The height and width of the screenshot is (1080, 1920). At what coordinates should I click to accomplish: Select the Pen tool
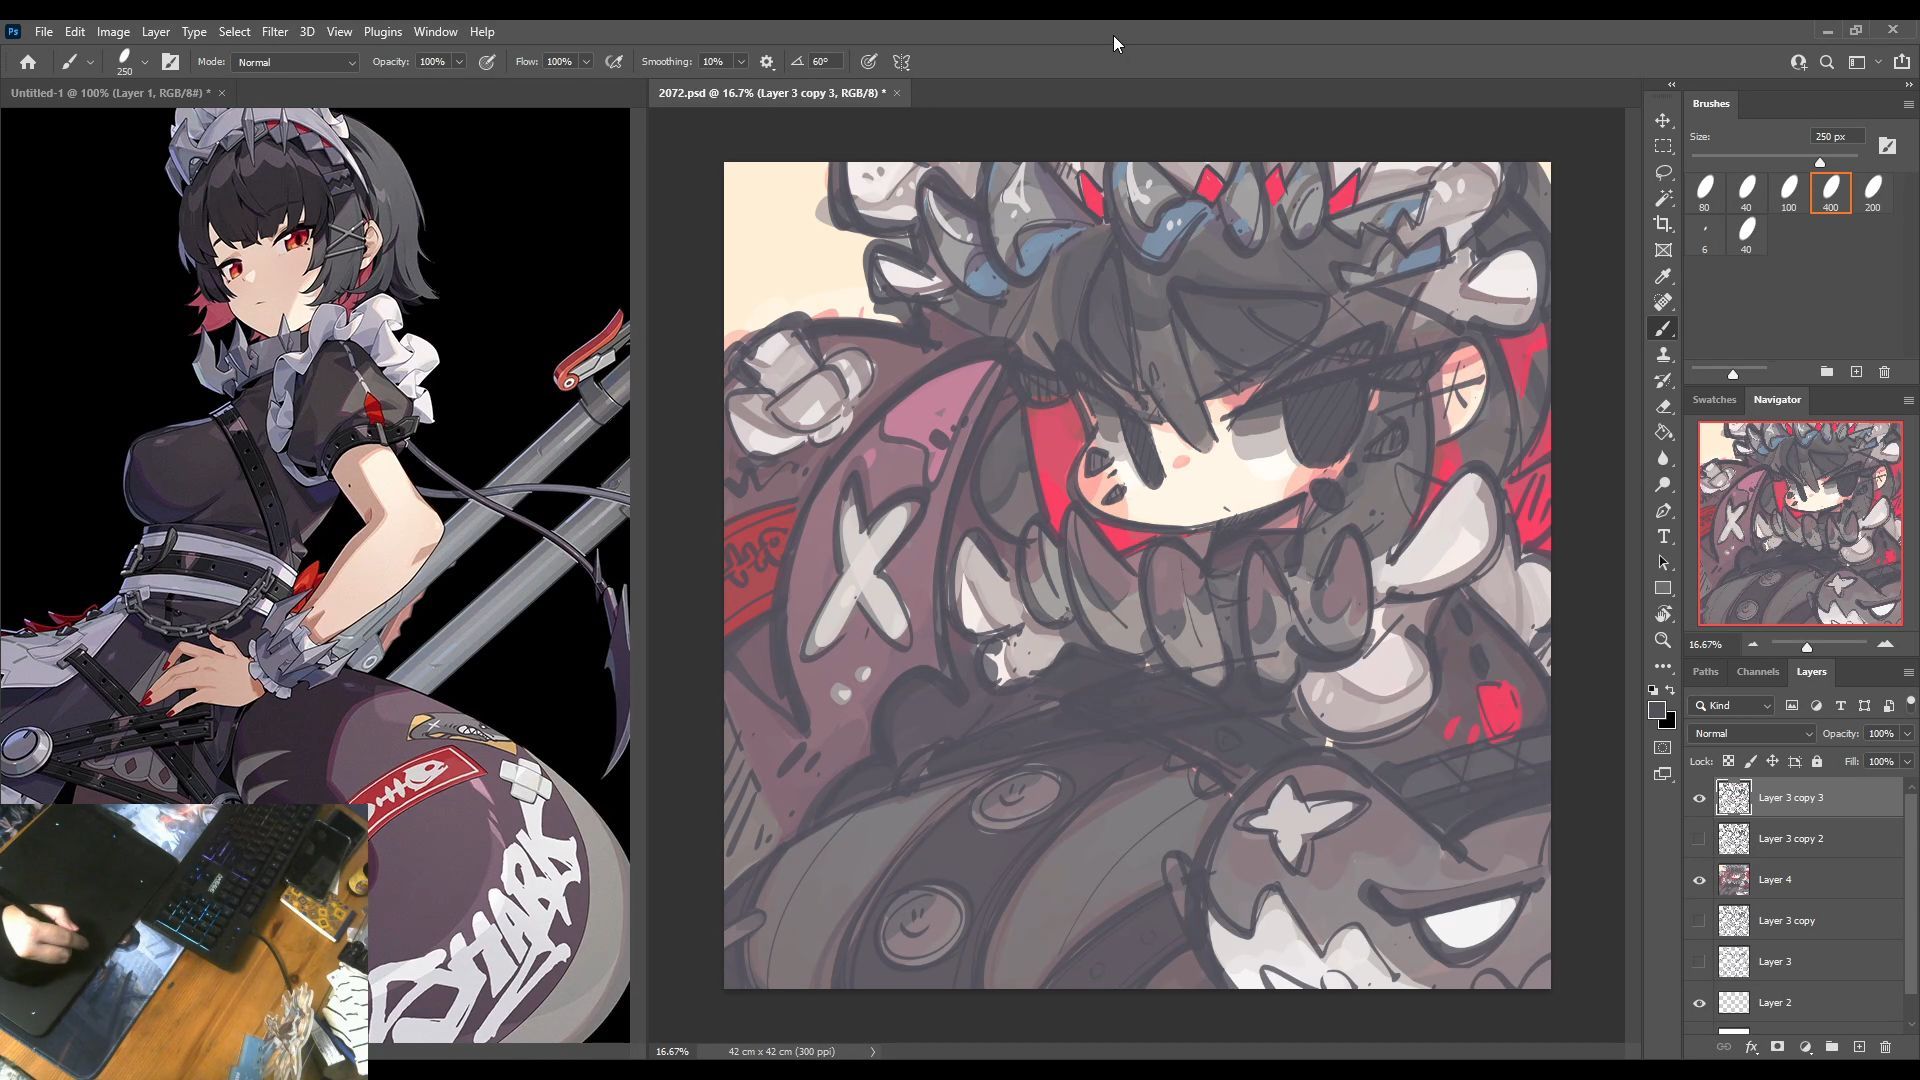[1663, 510]
